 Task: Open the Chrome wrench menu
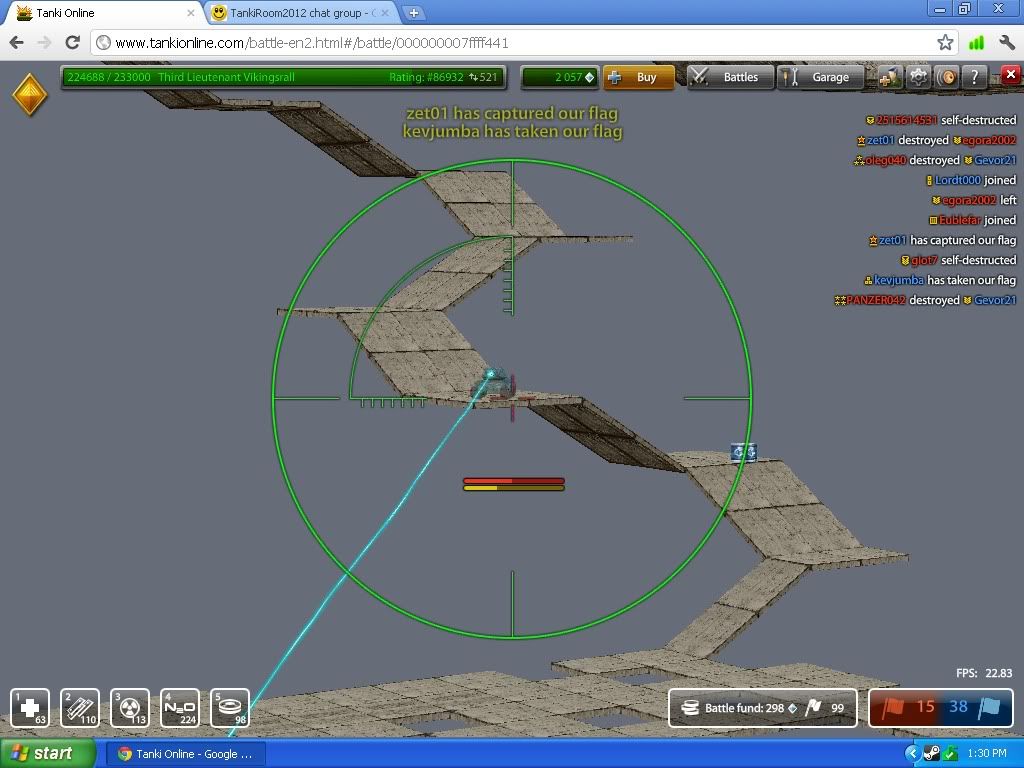[x=1006, y=43]
